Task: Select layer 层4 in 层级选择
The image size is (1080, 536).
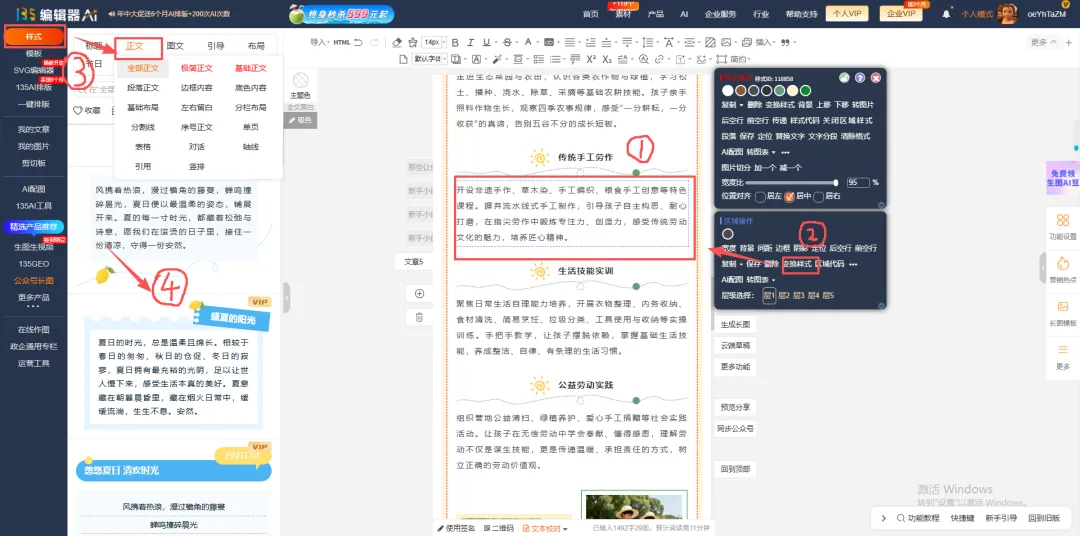Action: [x=813, y=296]
